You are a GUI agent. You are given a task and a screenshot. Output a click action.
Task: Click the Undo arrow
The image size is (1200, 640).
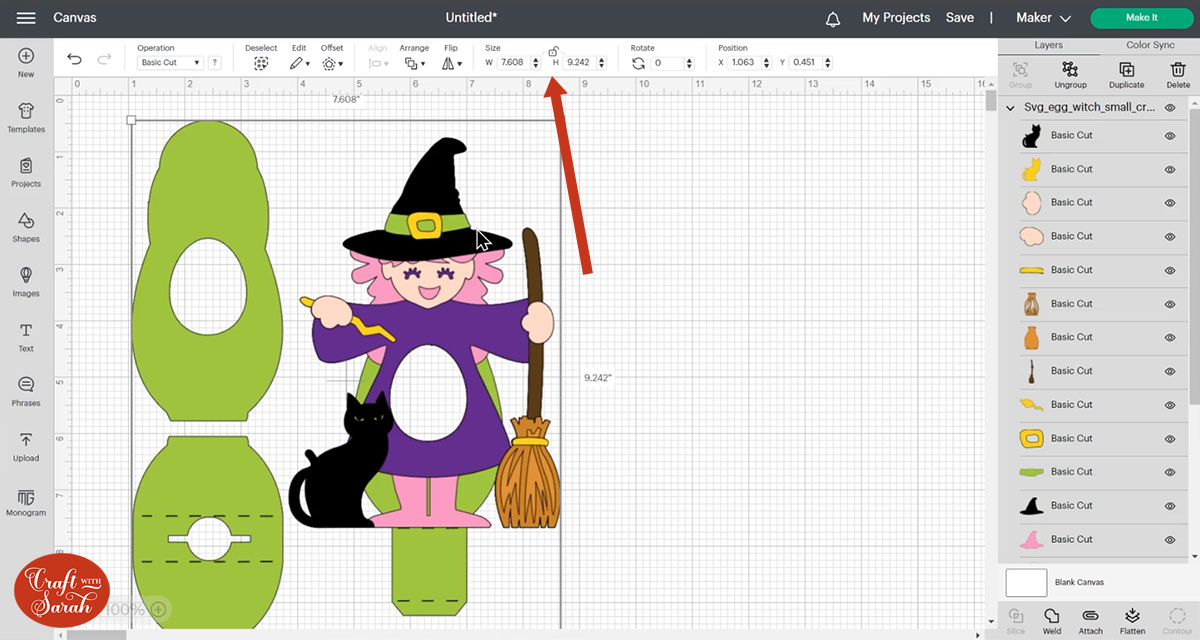pos(75,60)
